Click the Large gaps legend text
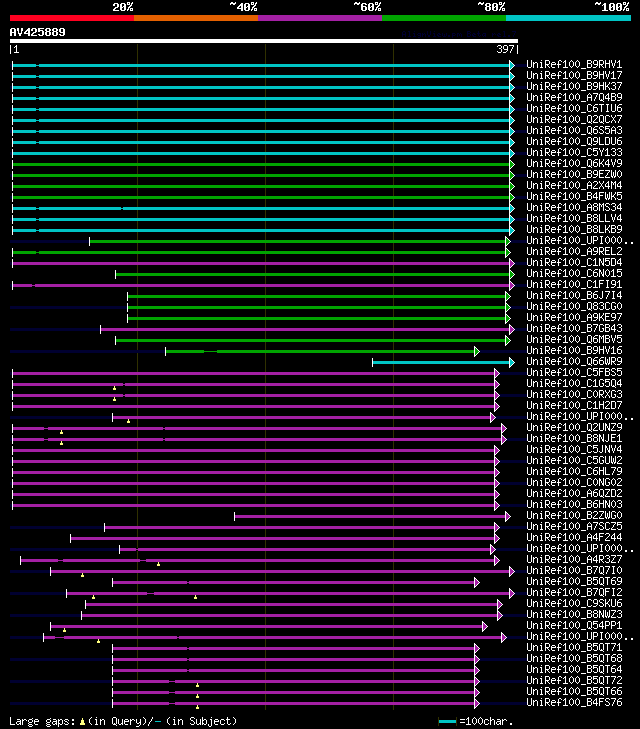This screenshot has height=729, width=640. pos(123,722)
